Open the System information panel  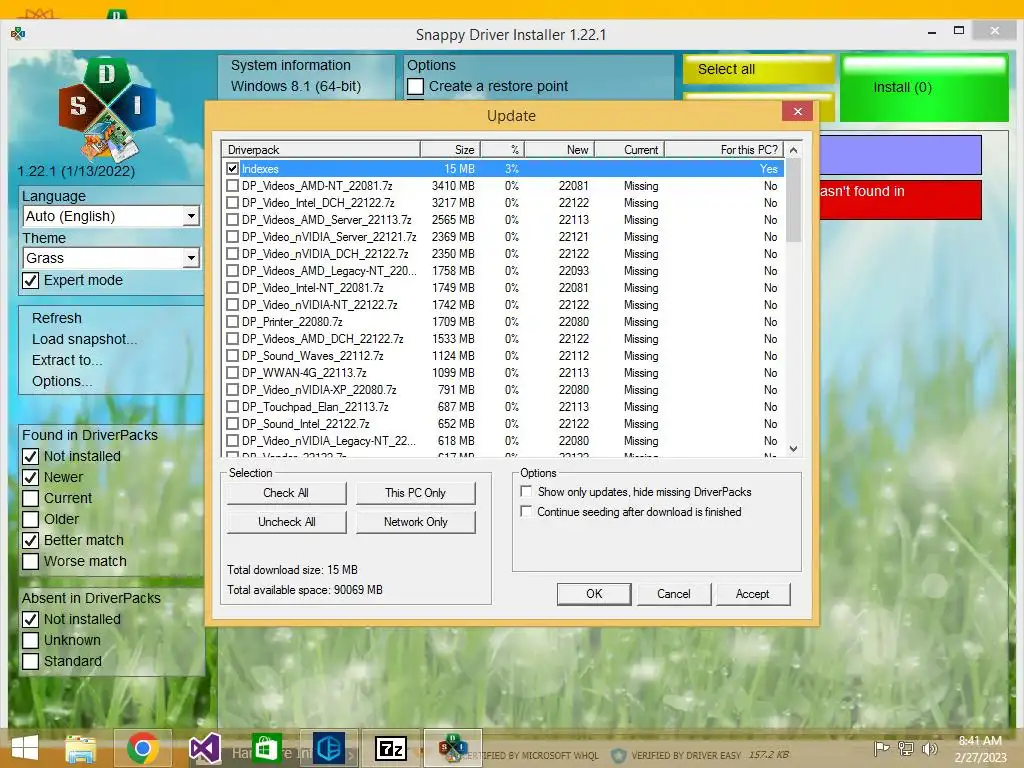[306, 76]
